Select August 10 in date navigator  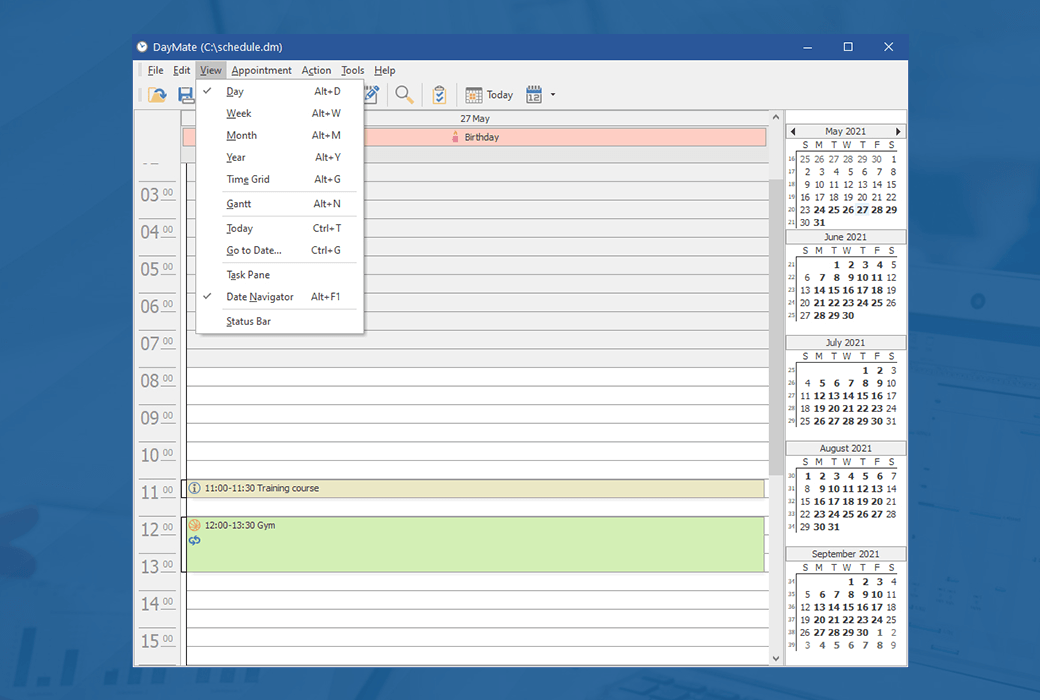[834, 489]
